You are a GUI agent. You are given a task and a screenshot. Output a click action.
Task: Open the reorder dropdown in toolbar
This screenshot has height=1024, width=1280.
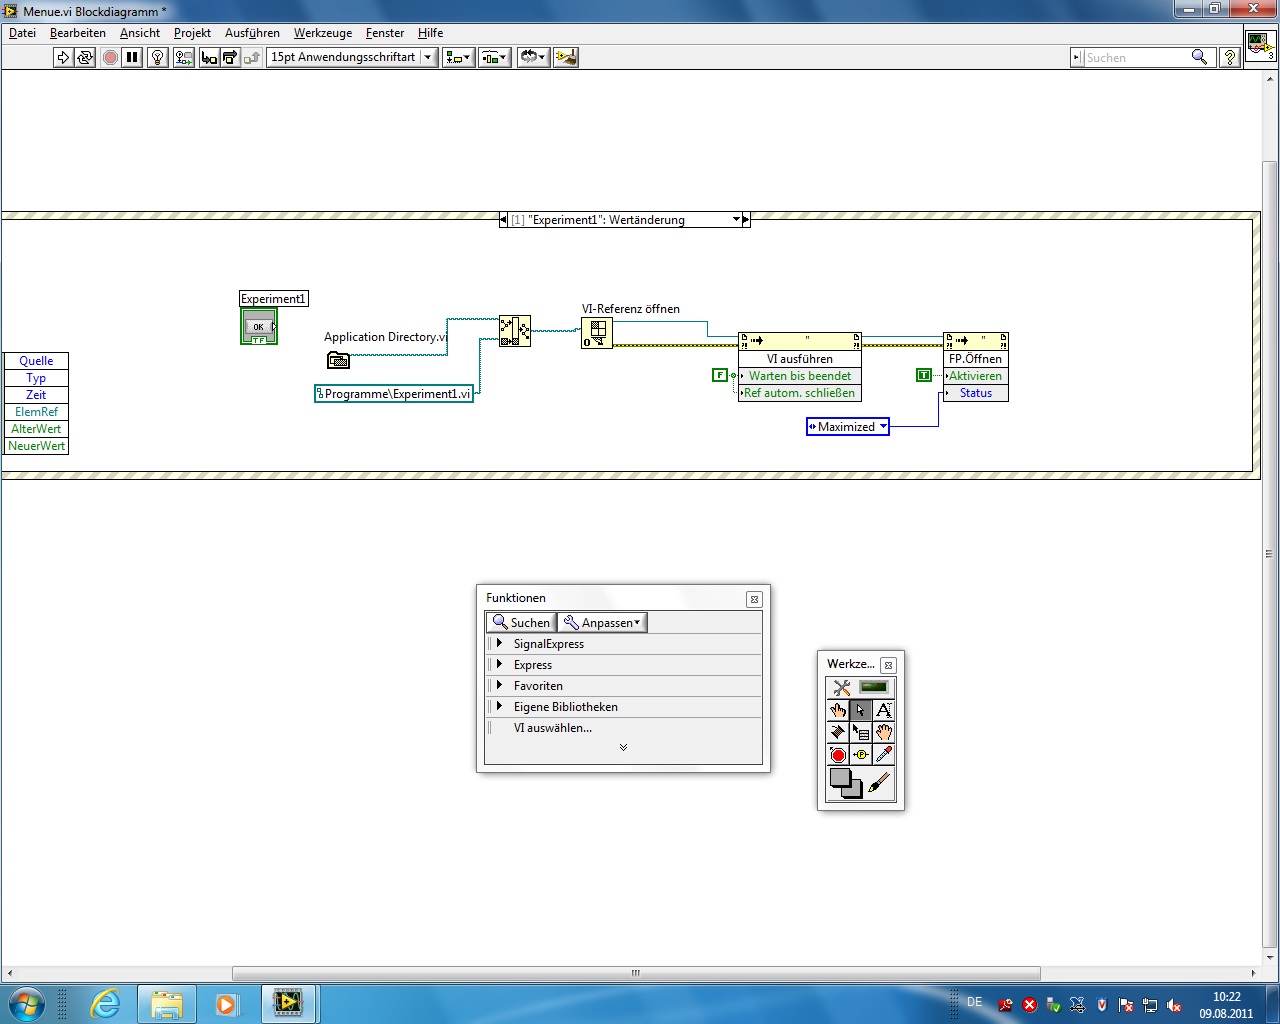[x=533, y=58]
